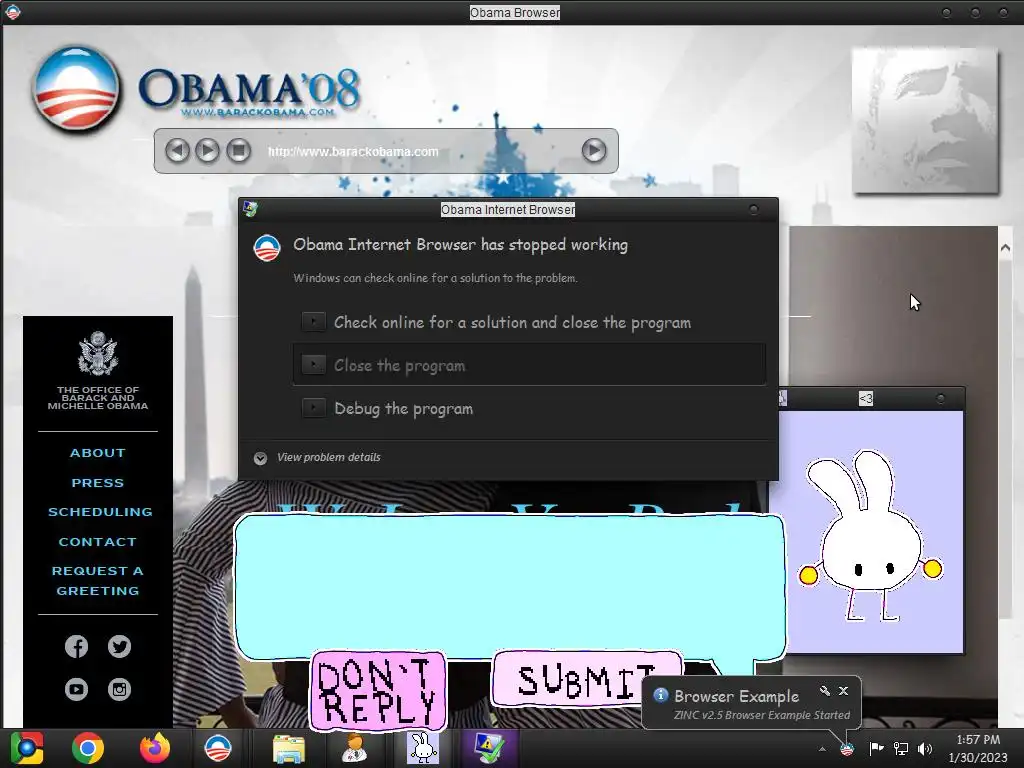Open the file explorer folder on the taskbar
The width and height of the screenshot is (1024, 768).
click(288, 749)
